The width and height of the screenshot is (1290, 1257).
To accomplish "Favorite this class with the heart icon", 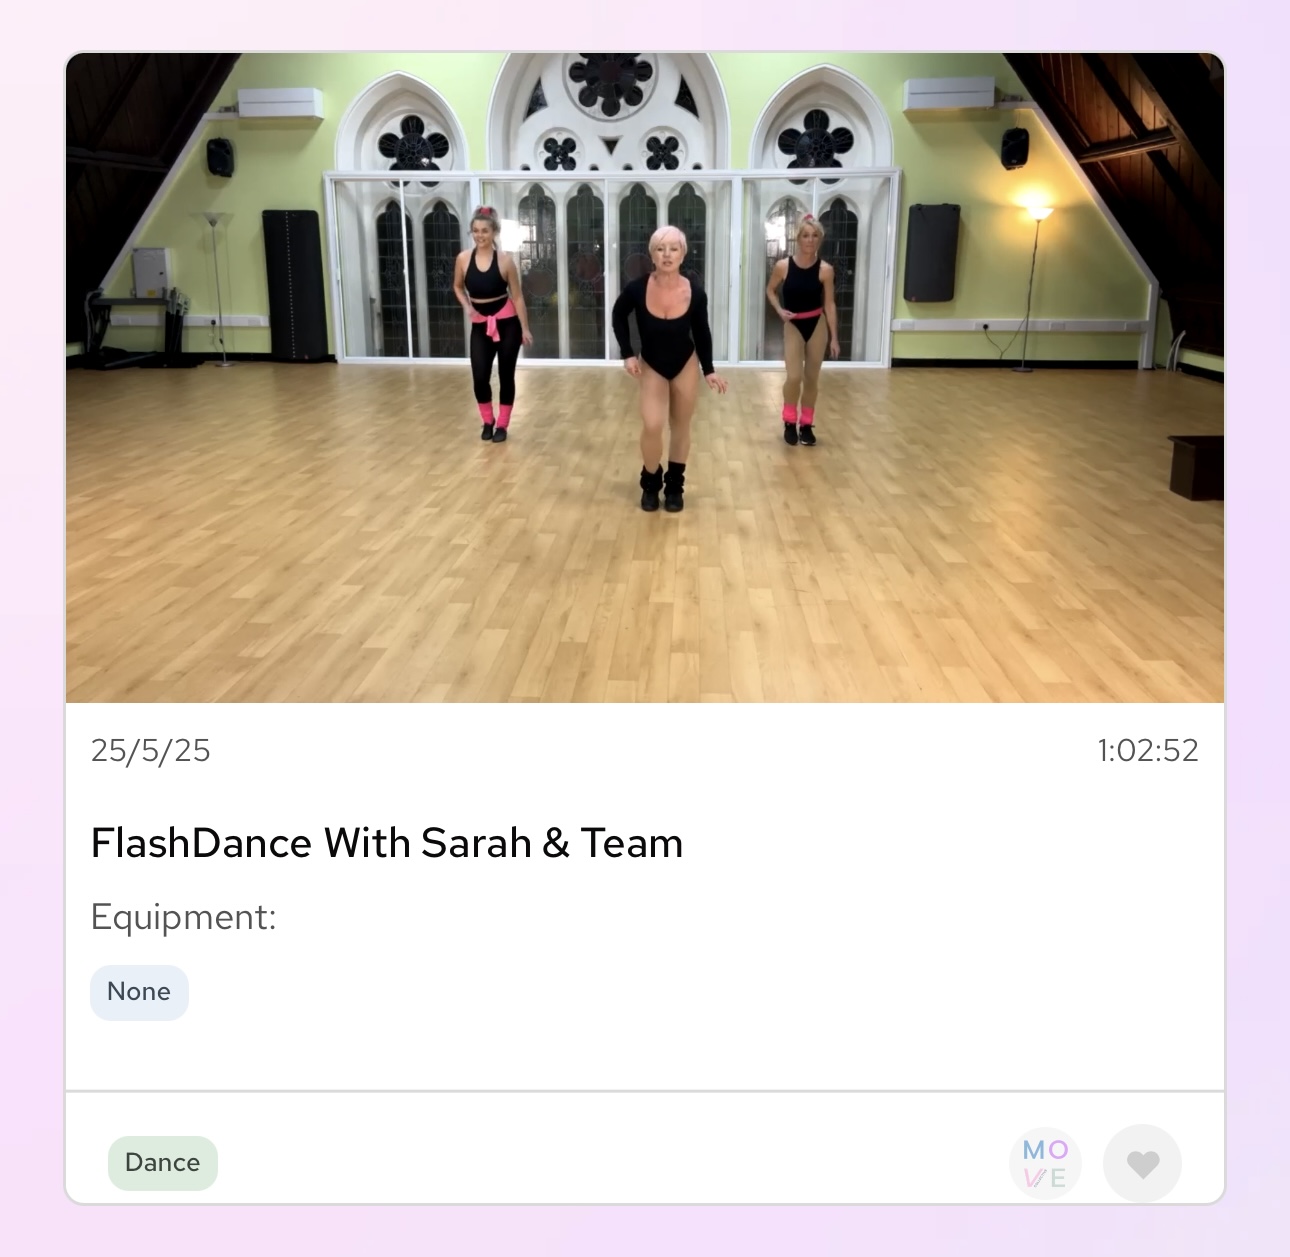I will coord(1142,1163).
